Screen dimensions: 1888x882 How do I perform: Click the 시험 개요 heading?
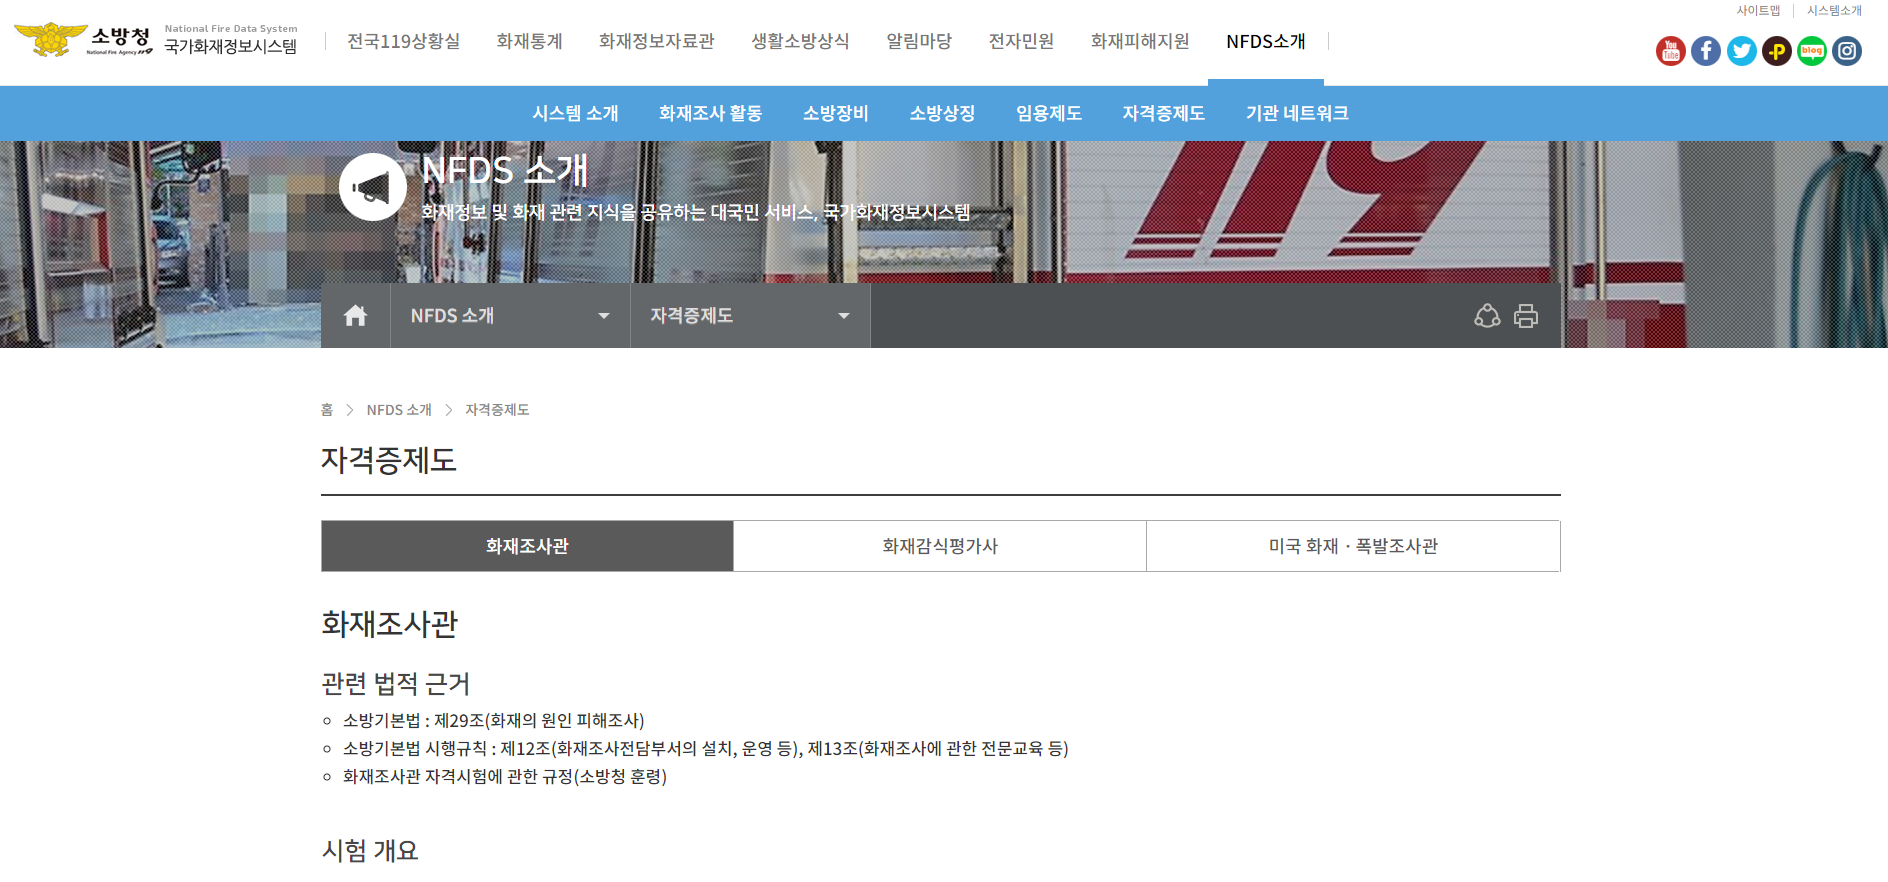pos(369,851)
